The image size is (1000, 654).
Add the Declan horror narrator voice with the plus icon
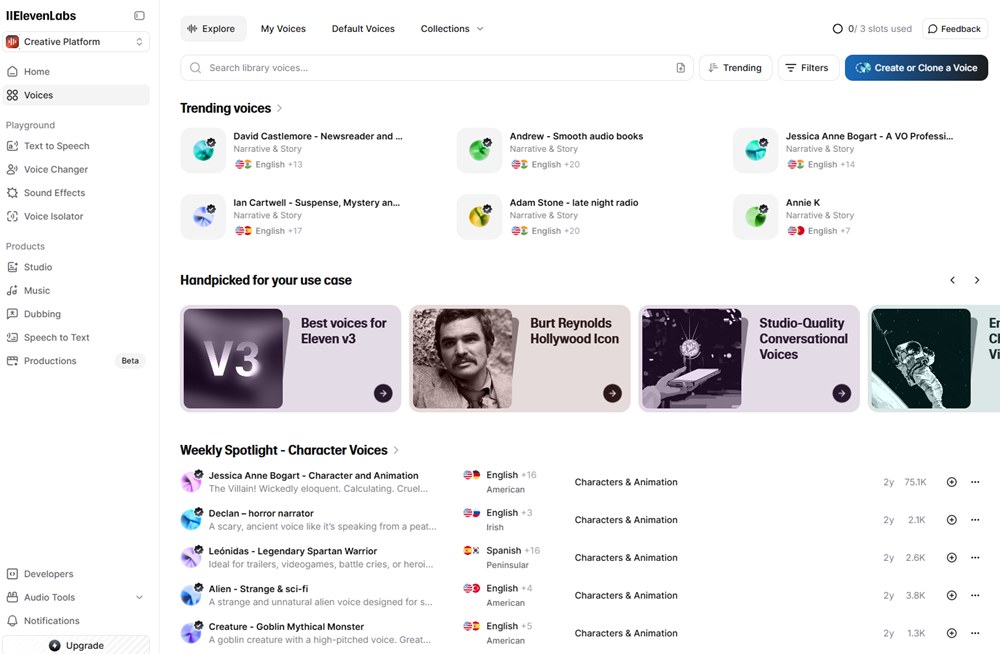coord(952,520)
